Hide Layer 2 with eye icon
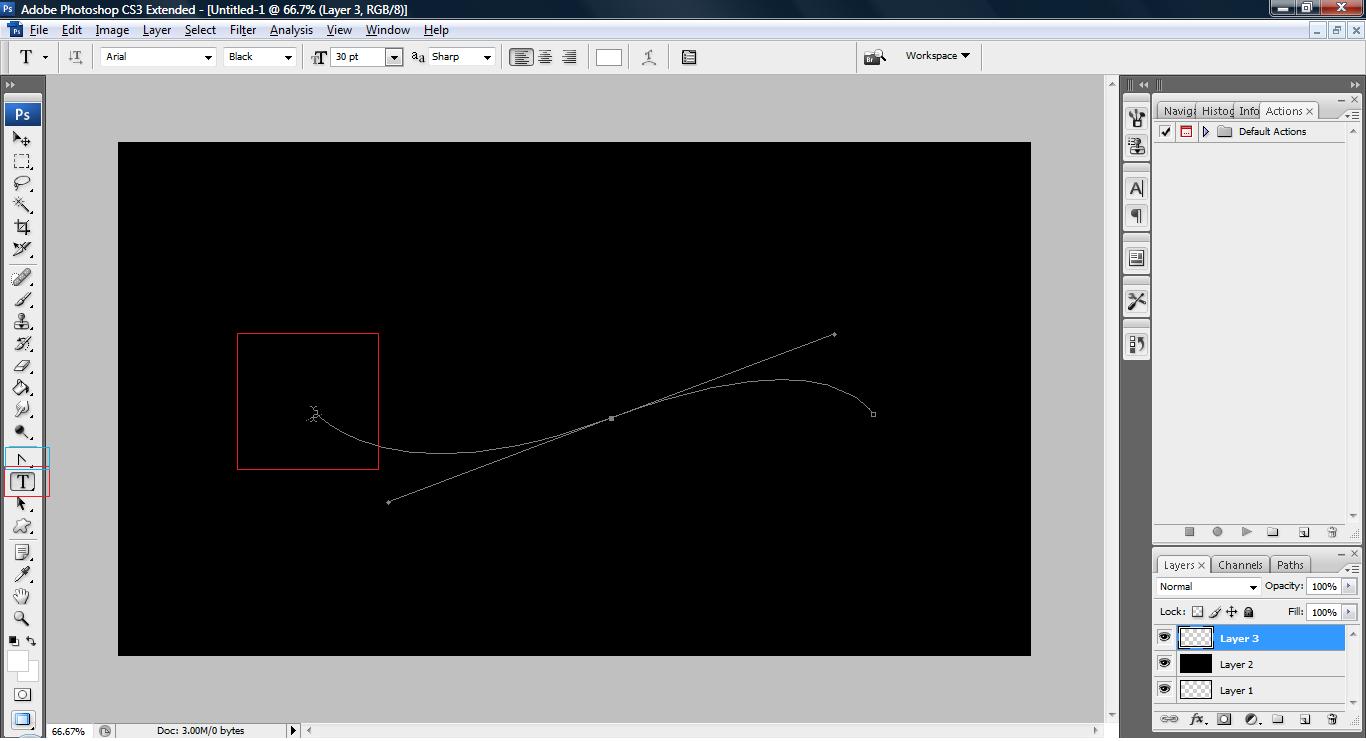 click(1164, 664)
